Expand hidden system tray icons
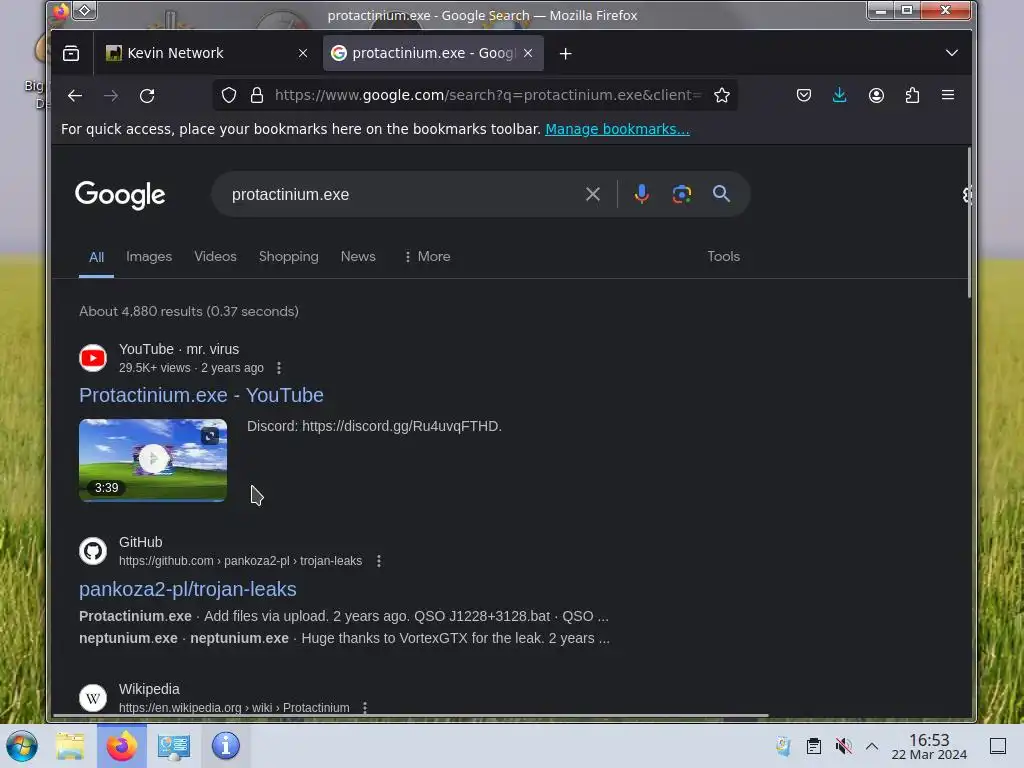Viewport: 1024px width, 768px height. (x=872, y=746)
